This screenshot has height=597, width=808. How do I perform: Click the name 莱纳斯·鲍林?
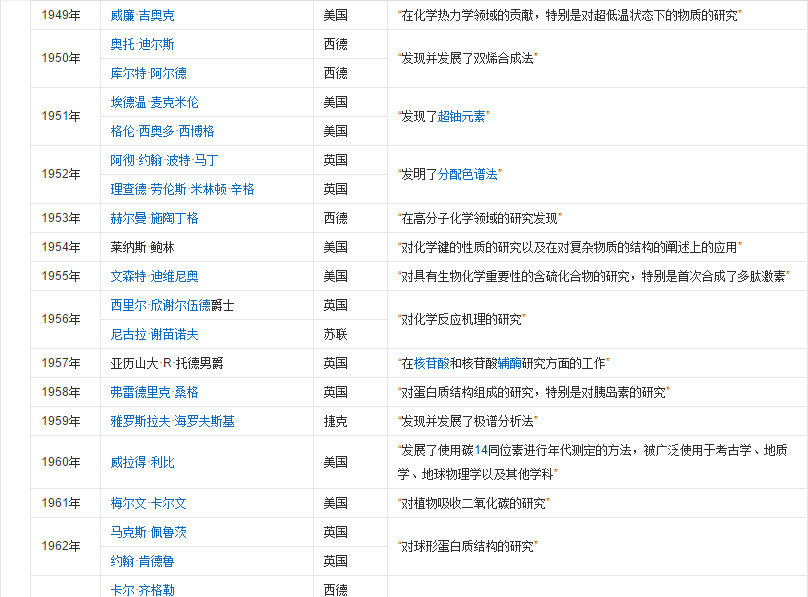[x=142, y=247]
